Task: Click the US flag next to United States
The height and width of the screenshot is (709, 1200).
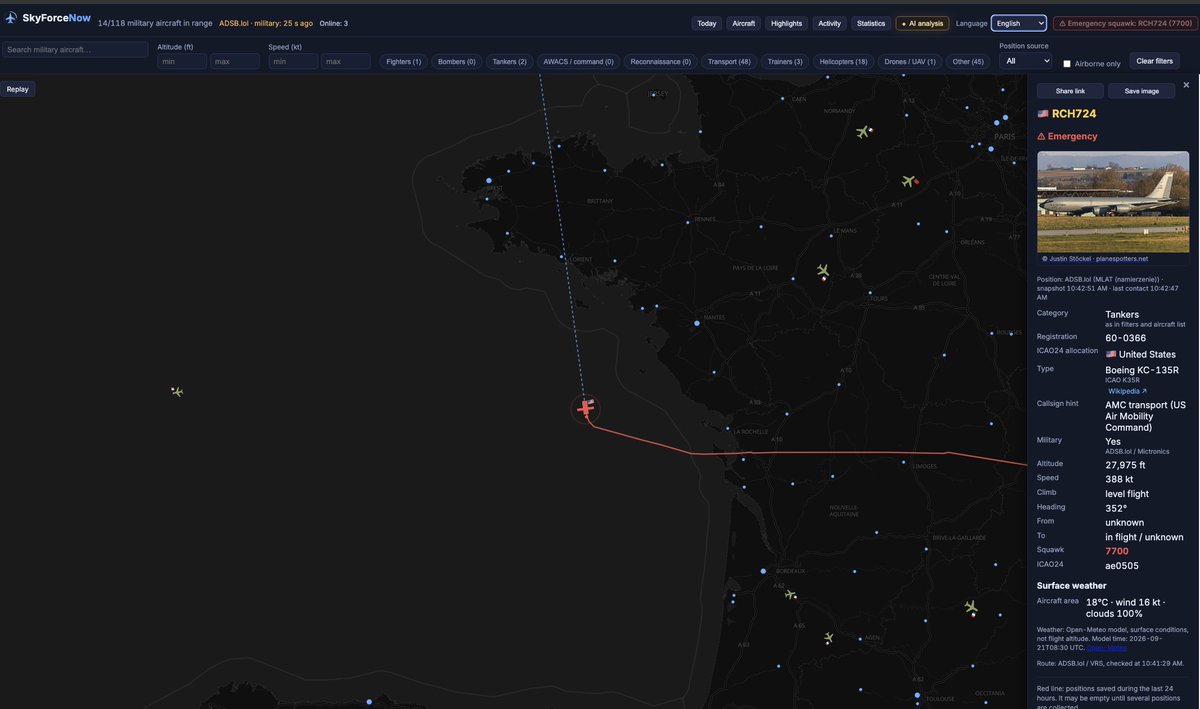Action: pyautogui.click(x=1111, y=354)
